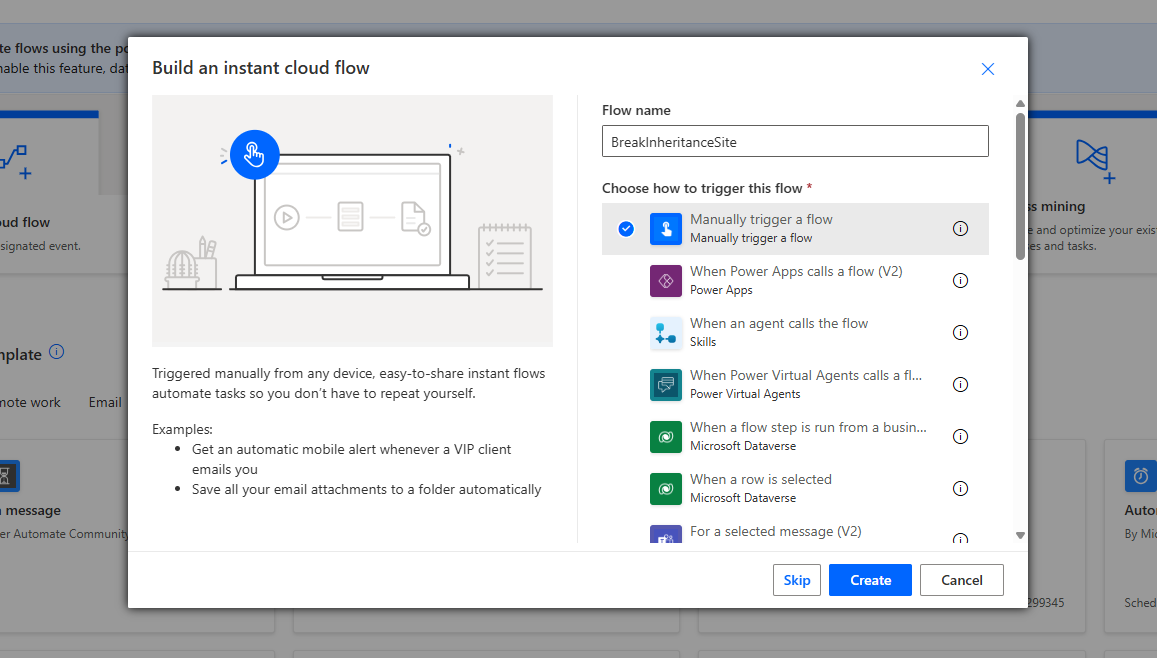Image resolution: width=1157 pixels, height=658 pixels.
Task: Click the Power Apps trigger icon
Action: pos(666,281)
